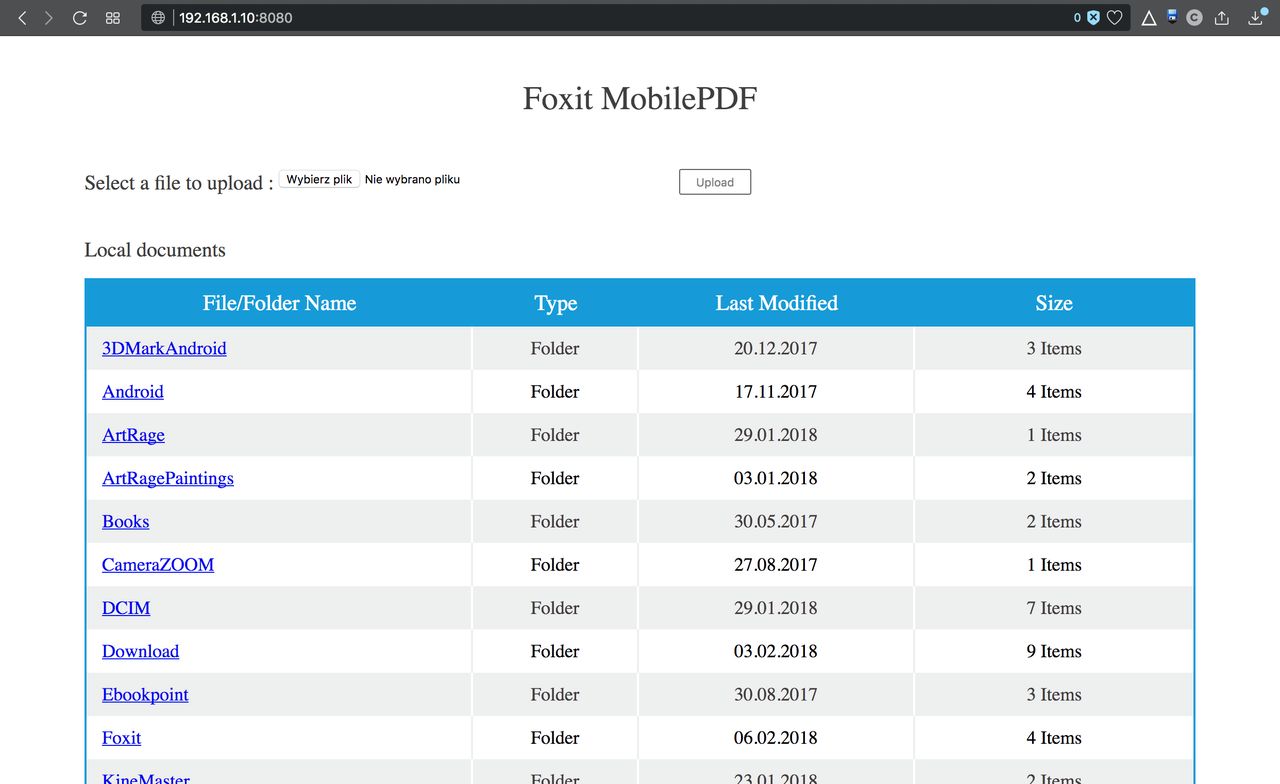Click 3 Items in 3DMarkAndroid row
This screenshot has height=784, width=1280.
pyautogui.click(x=1054, y=348)
